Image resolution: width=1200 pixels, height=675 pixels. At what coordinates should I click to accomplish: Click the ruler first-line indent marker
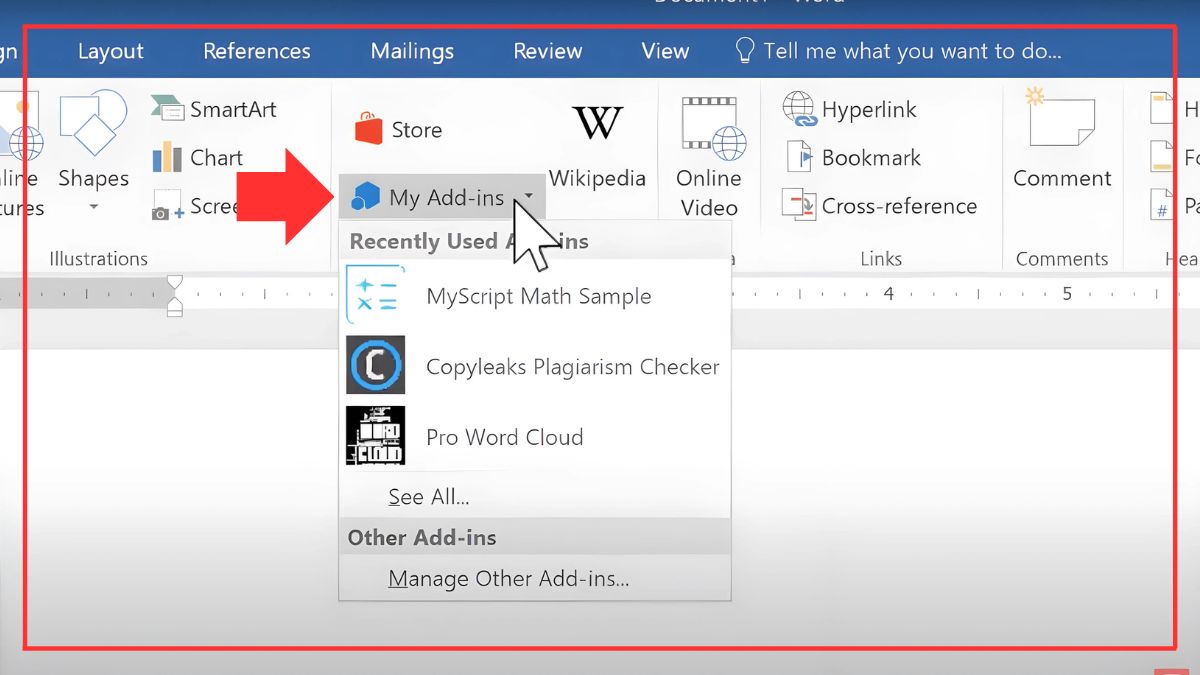tap(174, 283)
